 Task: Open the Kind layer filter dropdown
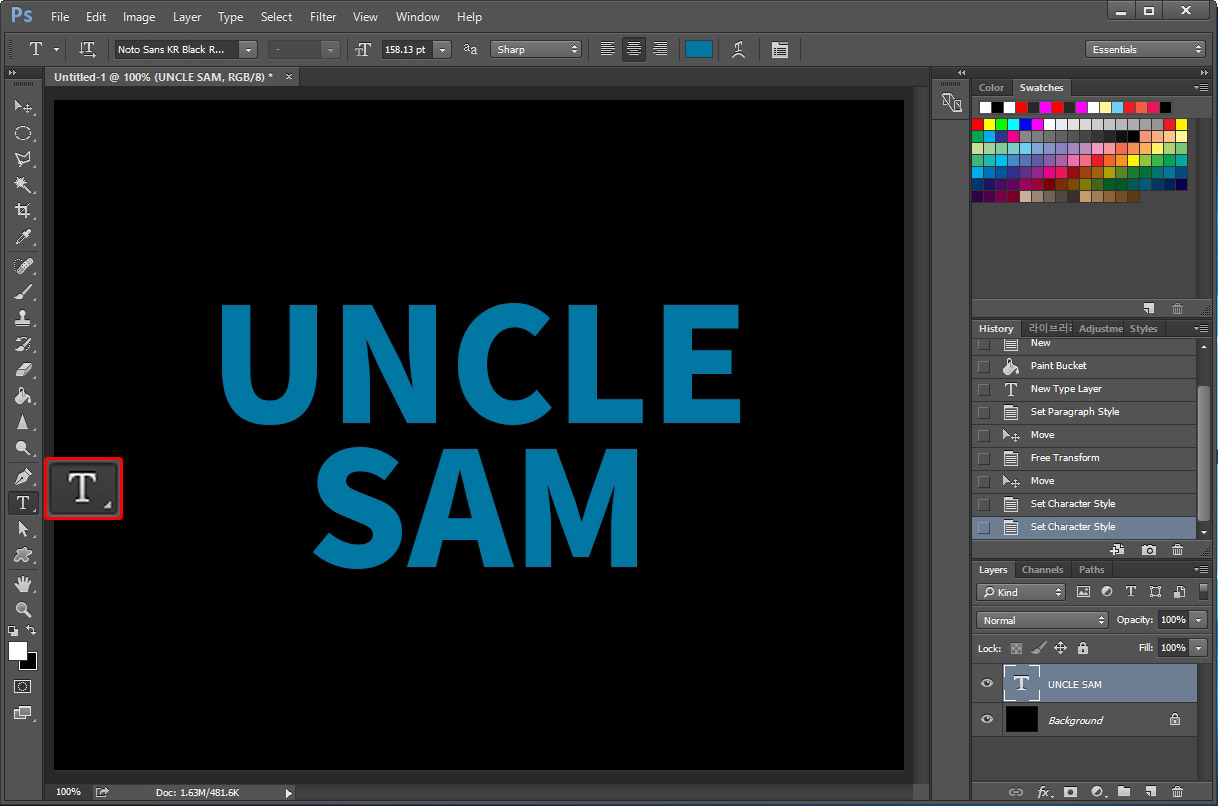pos(1021,592)
